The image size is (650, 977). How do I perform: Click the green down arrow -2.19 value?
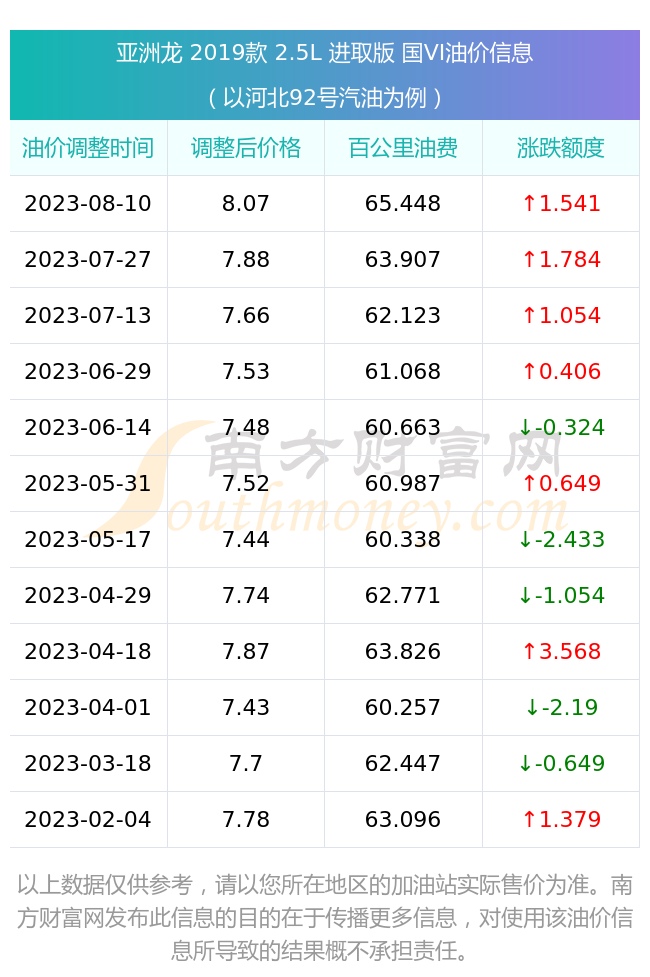pos(561,708)
